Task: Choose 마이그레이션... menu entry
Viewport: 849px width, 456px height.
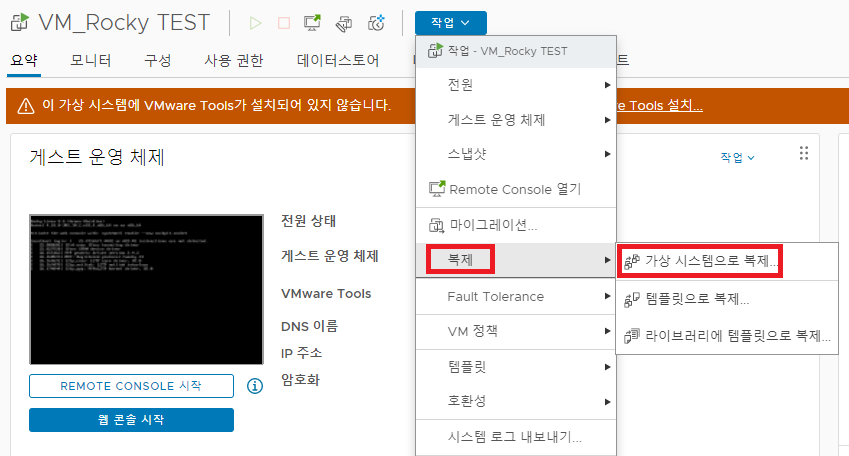Action: tap(516, 225)
